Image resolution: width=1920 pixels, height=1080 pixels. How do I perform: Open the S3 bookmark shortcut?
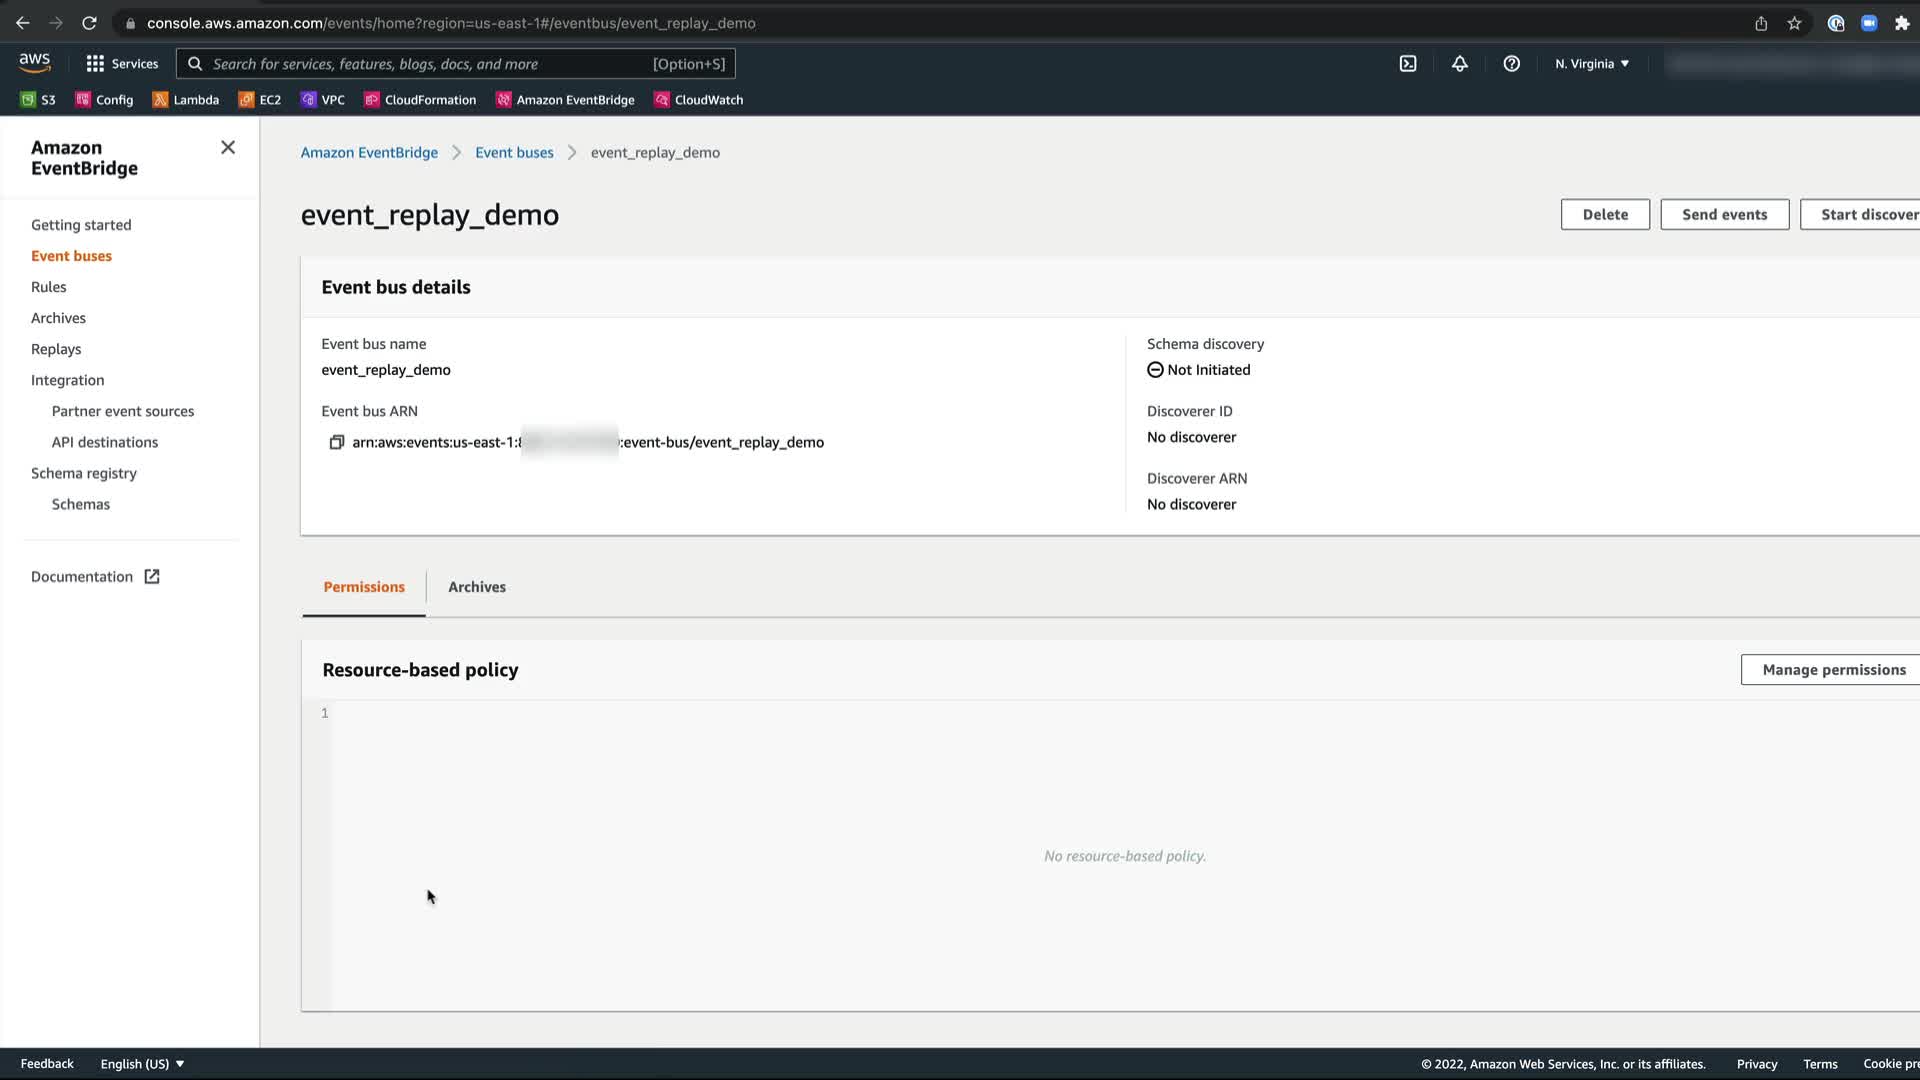pyautogui.click(x=38, y=100)
